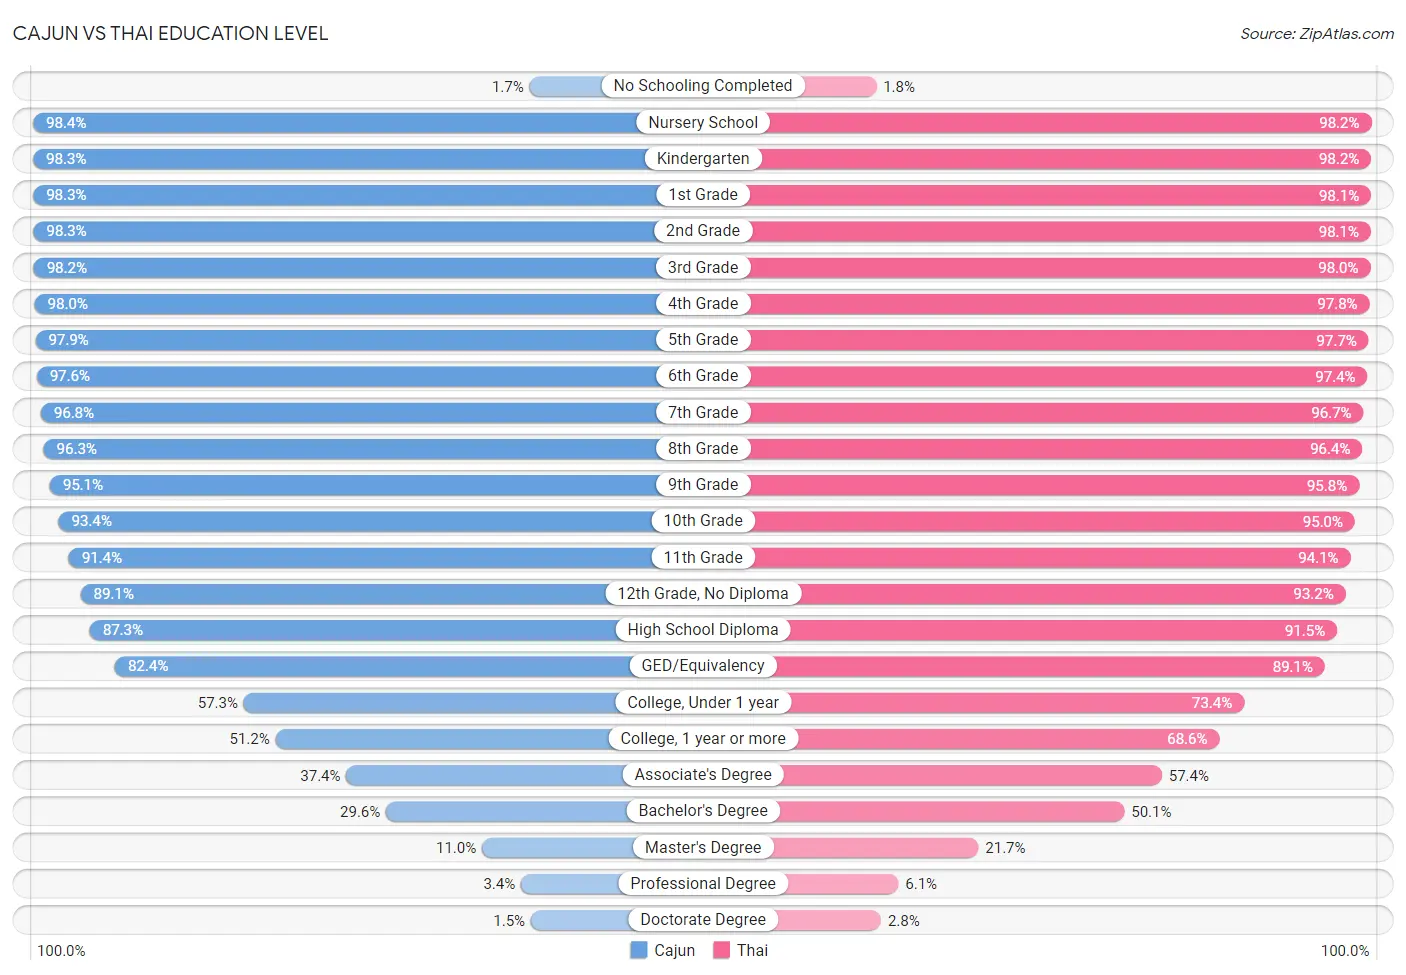The height and width of the screenshot is (975, 1406).
Task: Click the pink Thai legend swatch
Action: (x=721, y=950)
